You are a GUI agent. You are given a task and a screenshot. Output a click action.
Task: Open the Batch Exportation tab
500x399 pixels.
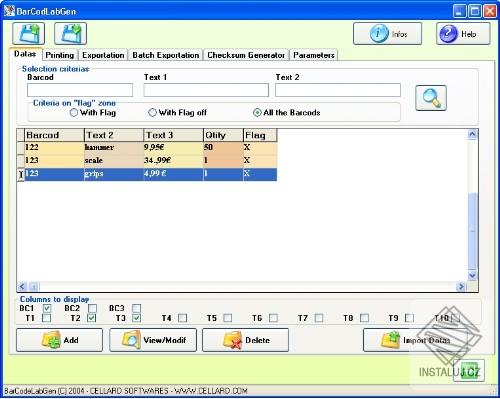coord(166,55)
